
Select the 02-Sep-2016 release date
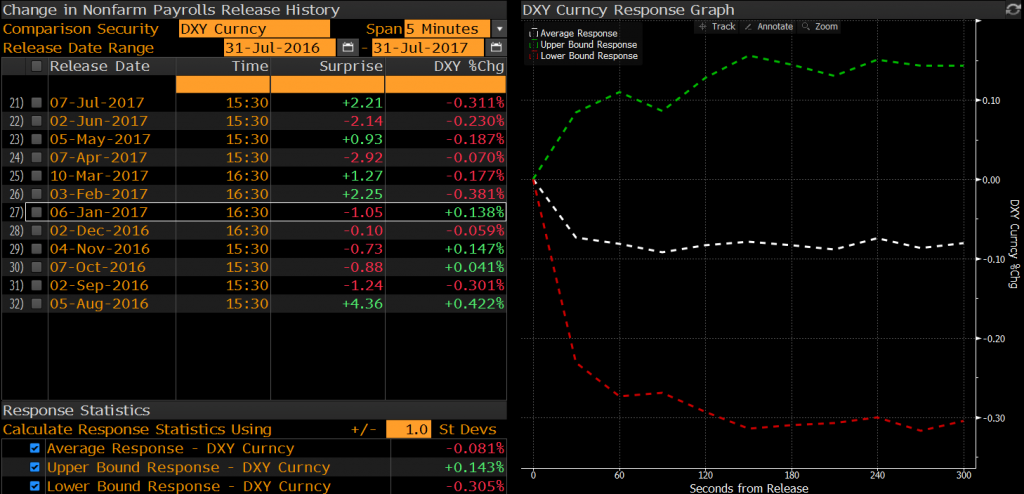[99, 286]
